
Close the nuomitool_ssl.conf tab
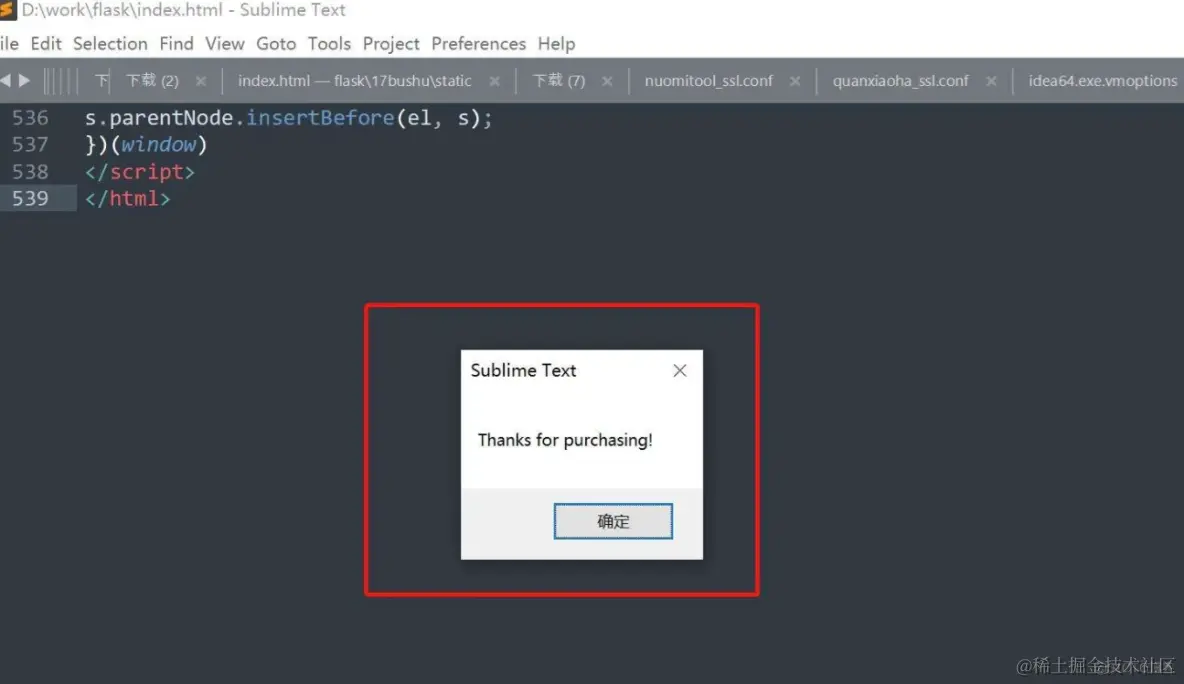click(795, 81)
